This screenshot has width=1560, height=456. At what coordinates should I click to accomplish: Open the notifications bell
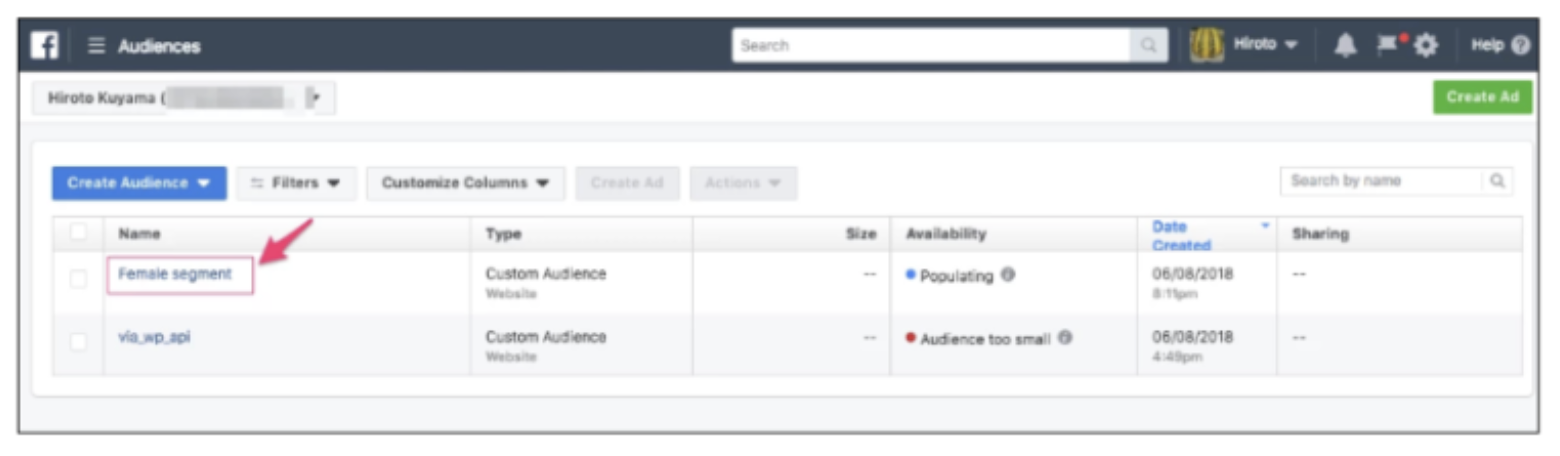click(x=1345, y=46)
